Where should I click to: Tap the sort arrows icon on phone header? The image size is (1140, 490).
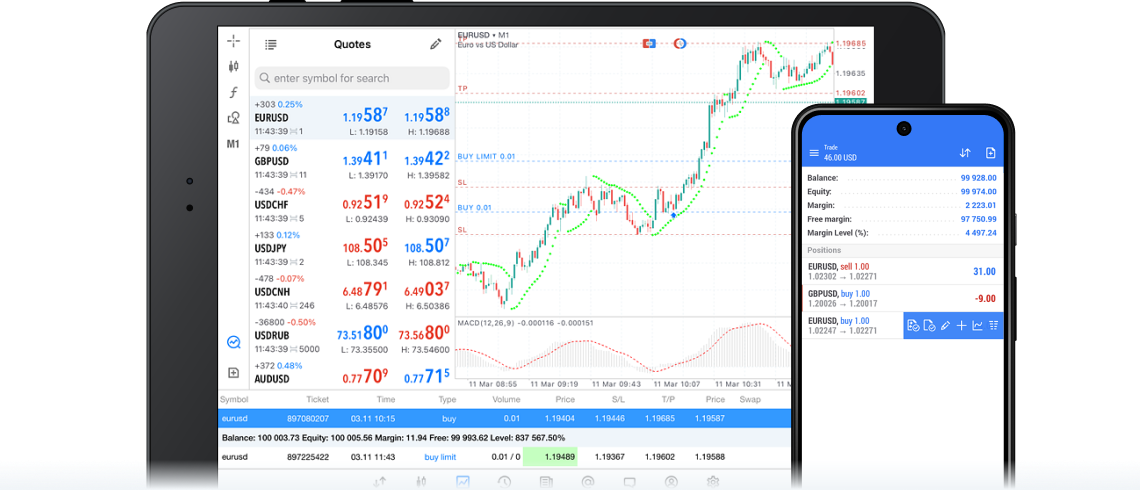click(x=965, y=153)
